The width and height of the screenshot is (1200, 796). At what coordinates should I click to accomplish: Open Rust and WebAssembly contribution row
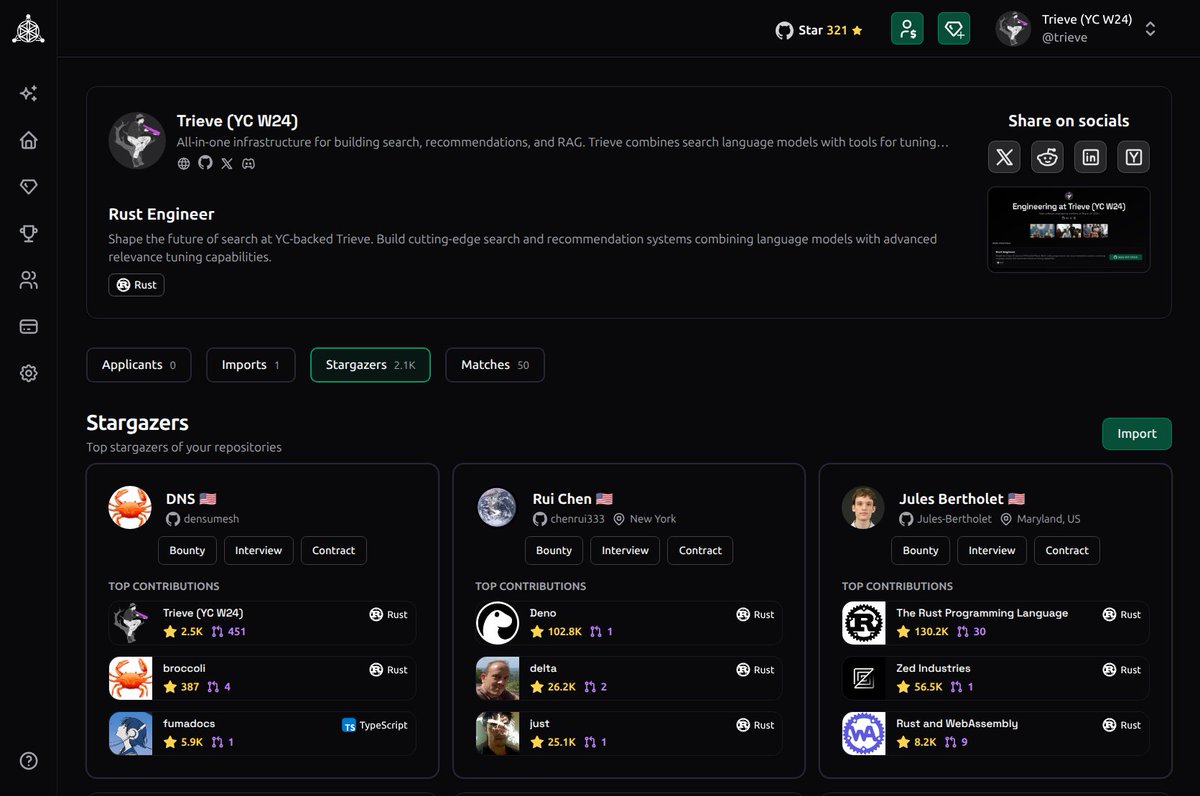(x=996, y=733)
